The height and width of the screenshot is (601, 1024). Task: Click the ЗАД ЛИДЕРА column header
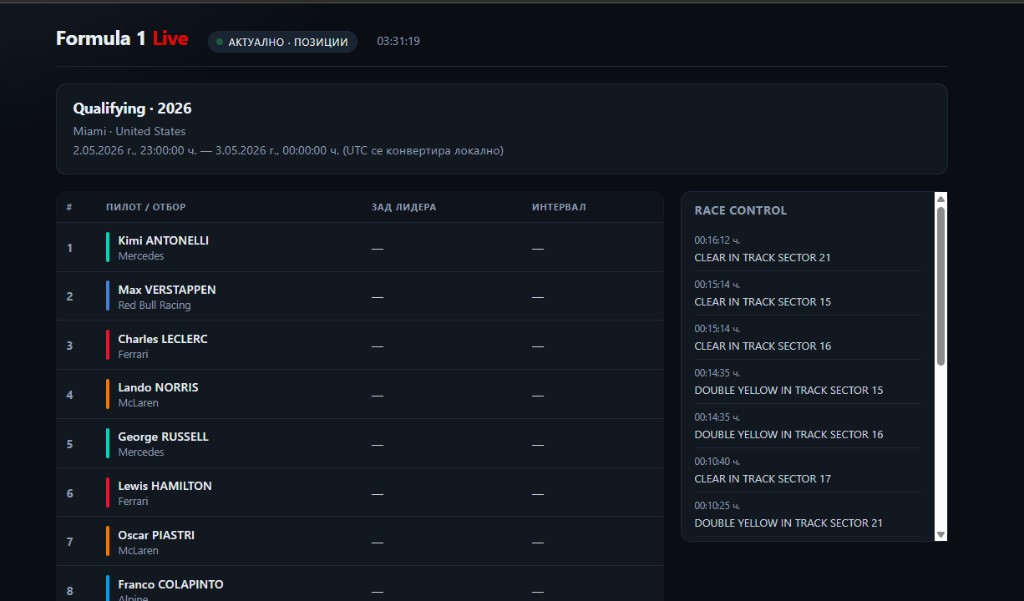404,207
